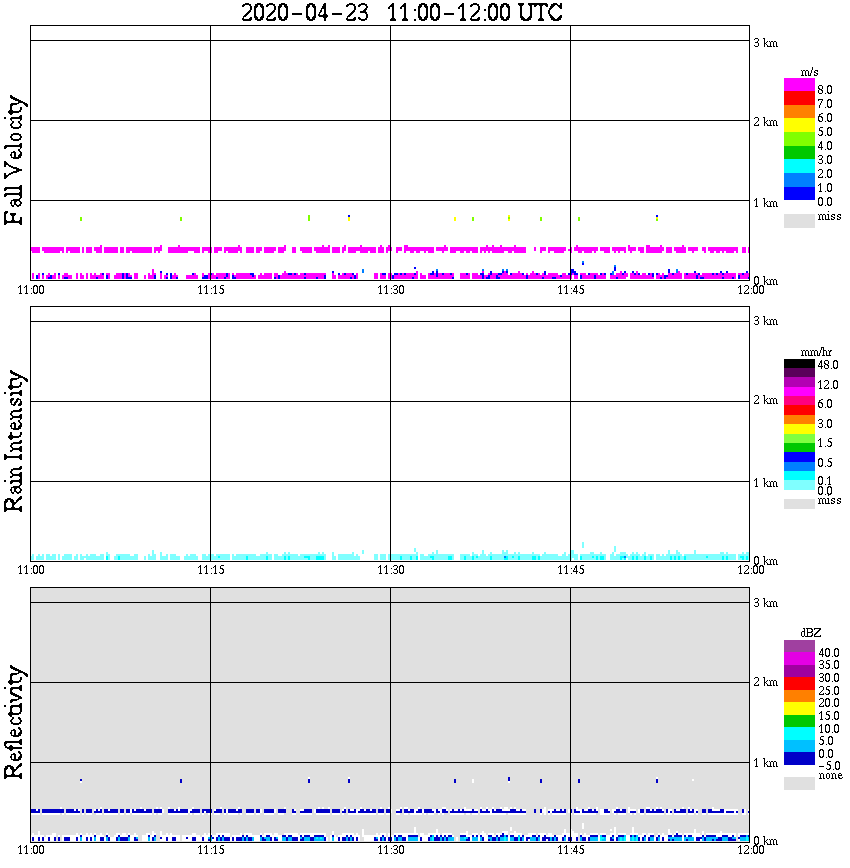
Task: Click the "12.0" value in mm/hr legend
Action: click(x=828, y=385)
